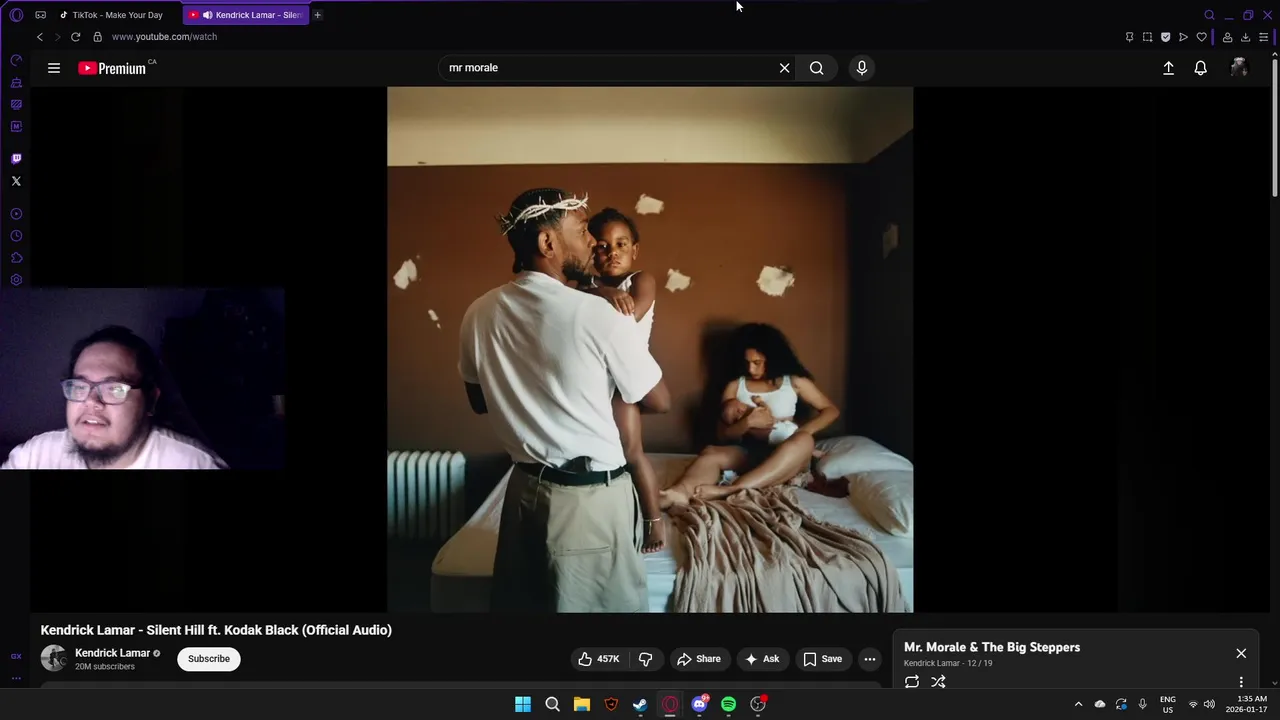Toggle shuffle playlist
This screenshot has width=1280, height=720.
[938, 682]
